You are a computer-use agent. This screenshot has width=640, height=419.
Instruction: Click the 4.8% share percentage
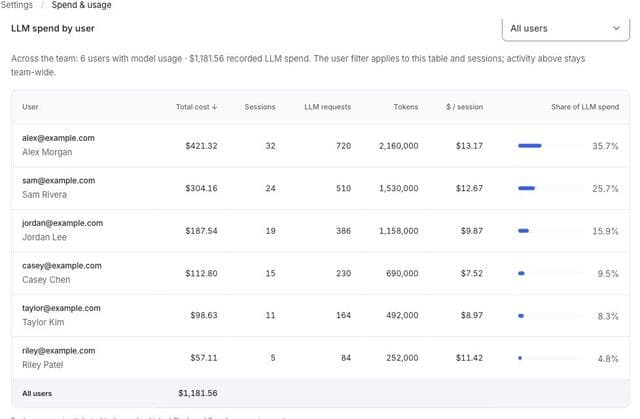[608, 359]
